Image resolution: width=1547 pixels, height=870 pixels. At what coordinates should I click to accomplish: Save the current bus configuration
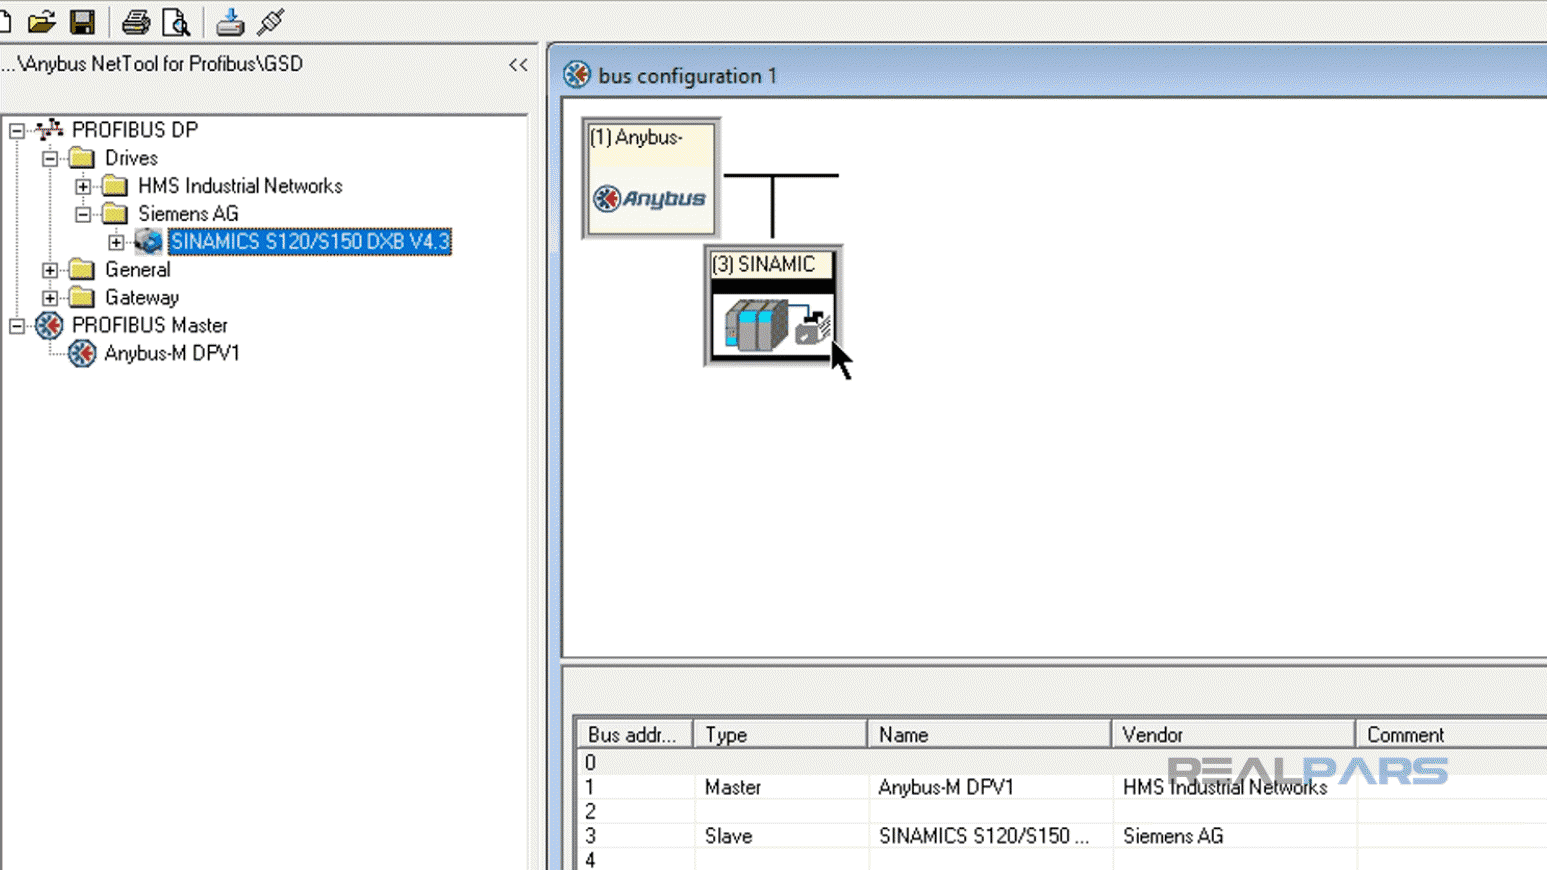click(x=83, y=21)
